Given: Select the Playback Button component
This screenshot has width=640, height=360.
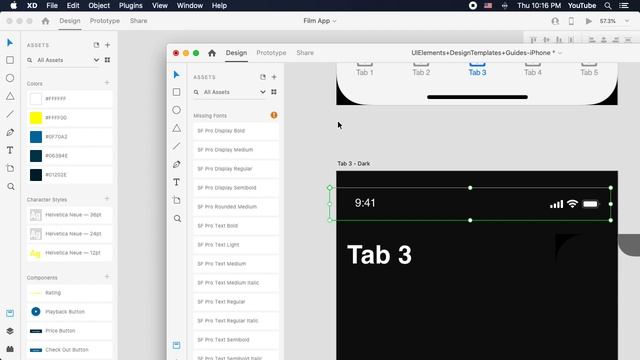Looking at the screenshot, I should coord(69,312).
